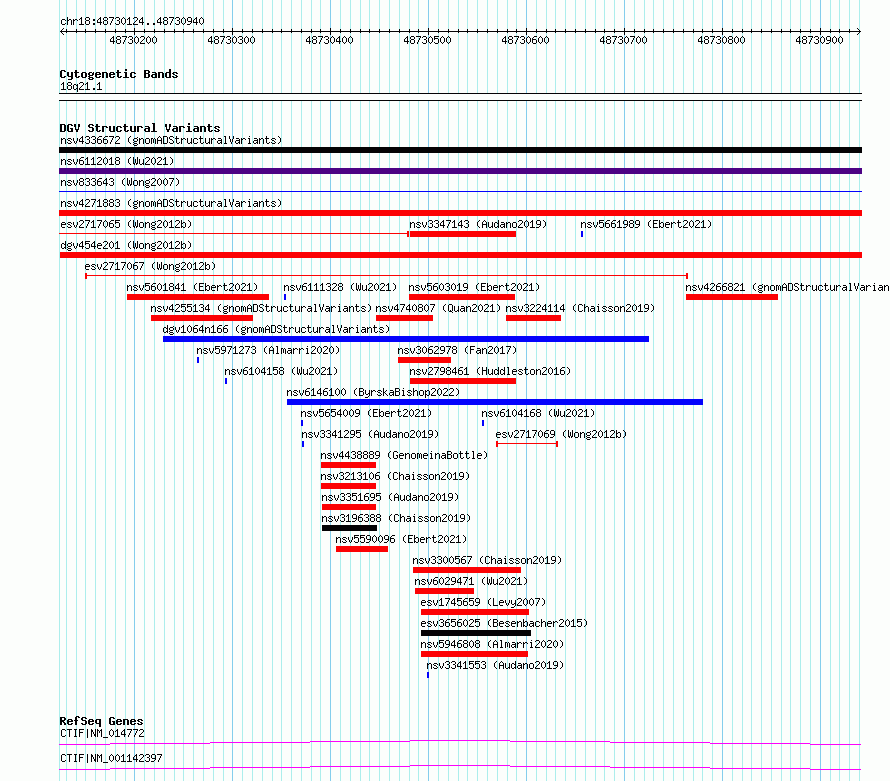
Task: Click the ruler's right scroll arrow
Action: point(859,31)
